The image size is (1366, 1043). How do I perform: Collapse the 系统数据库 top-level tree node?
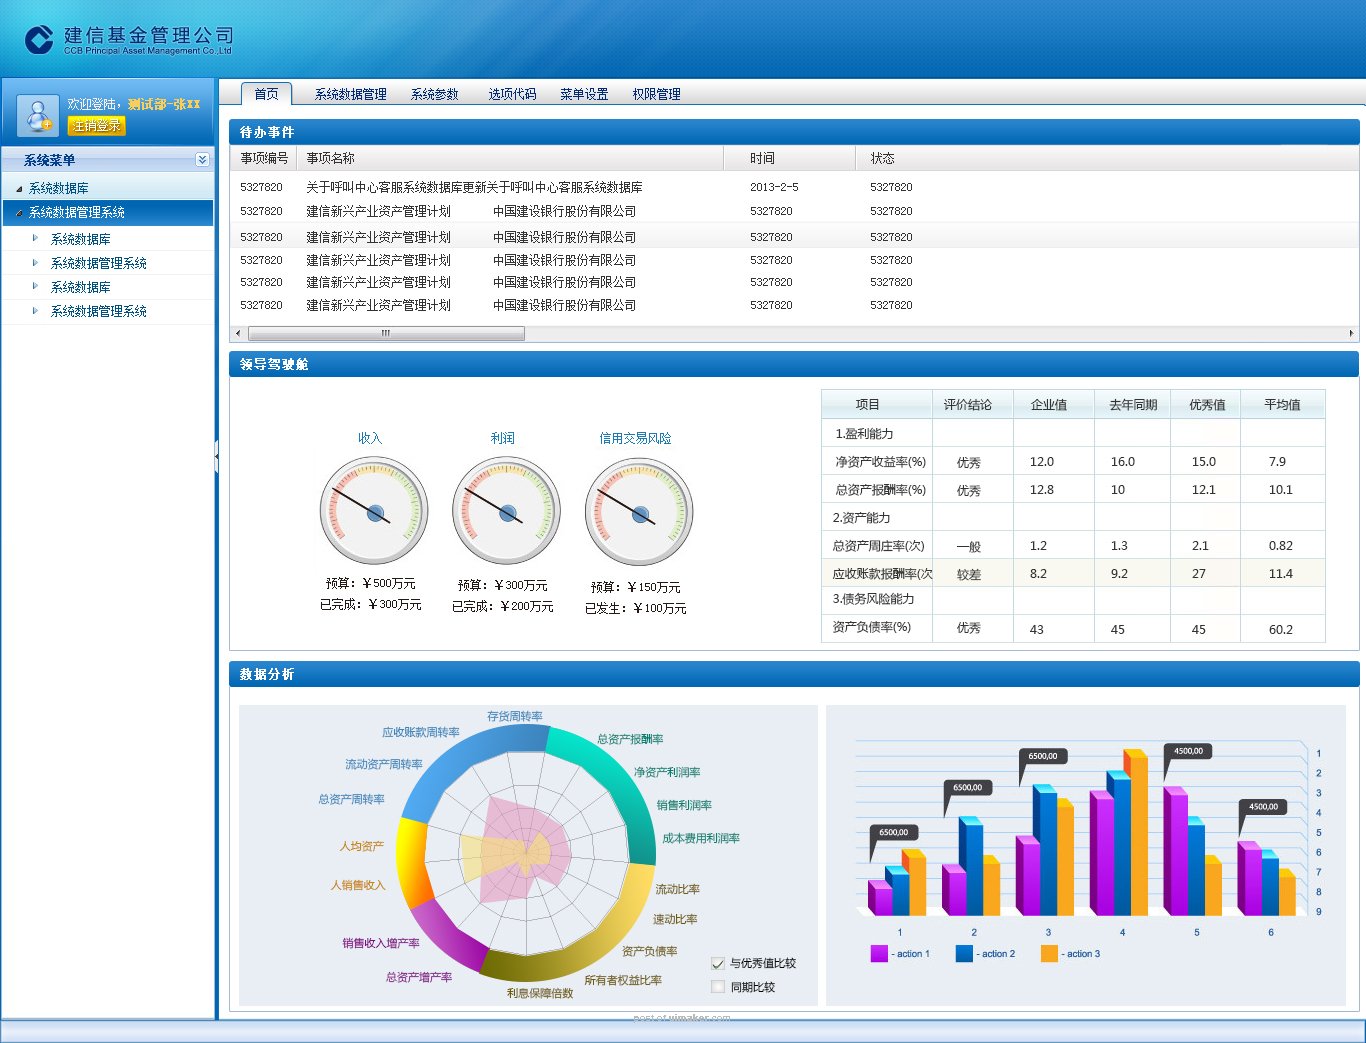pyautogui.click(x=19, y=189)
